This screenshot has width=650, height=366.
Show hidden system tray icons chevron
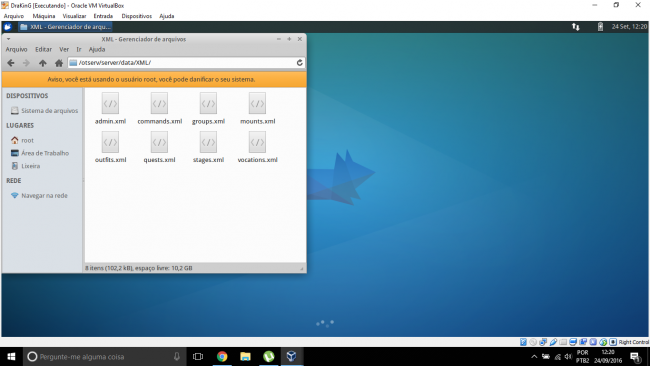[534, 356]
